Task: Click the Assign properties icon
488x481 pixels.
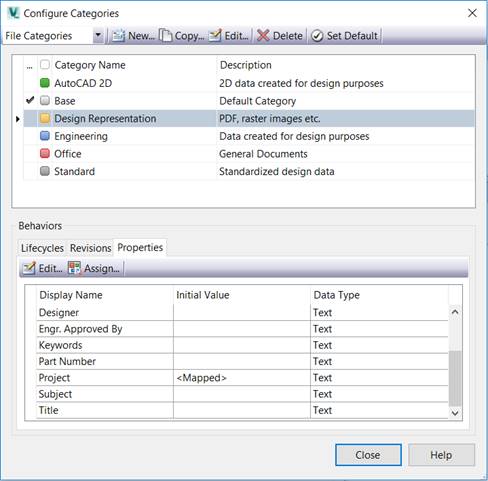Action: coord(74,268)
